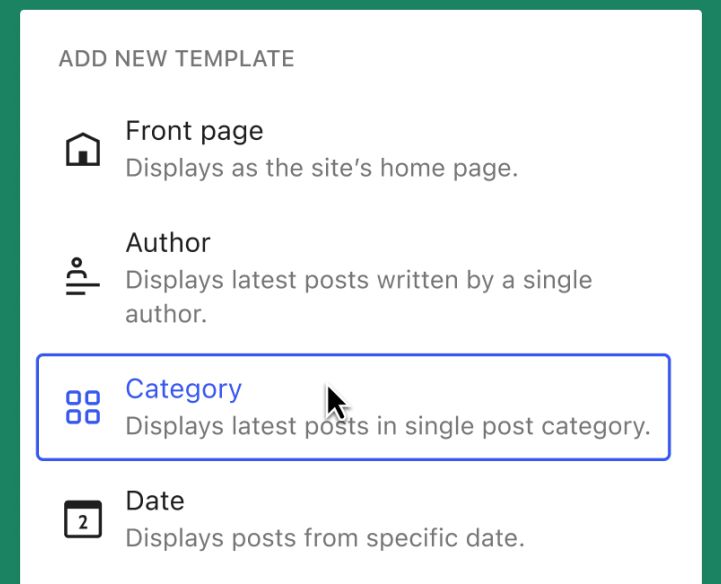Click "Displays posts from specific date" description

point(324,538)
